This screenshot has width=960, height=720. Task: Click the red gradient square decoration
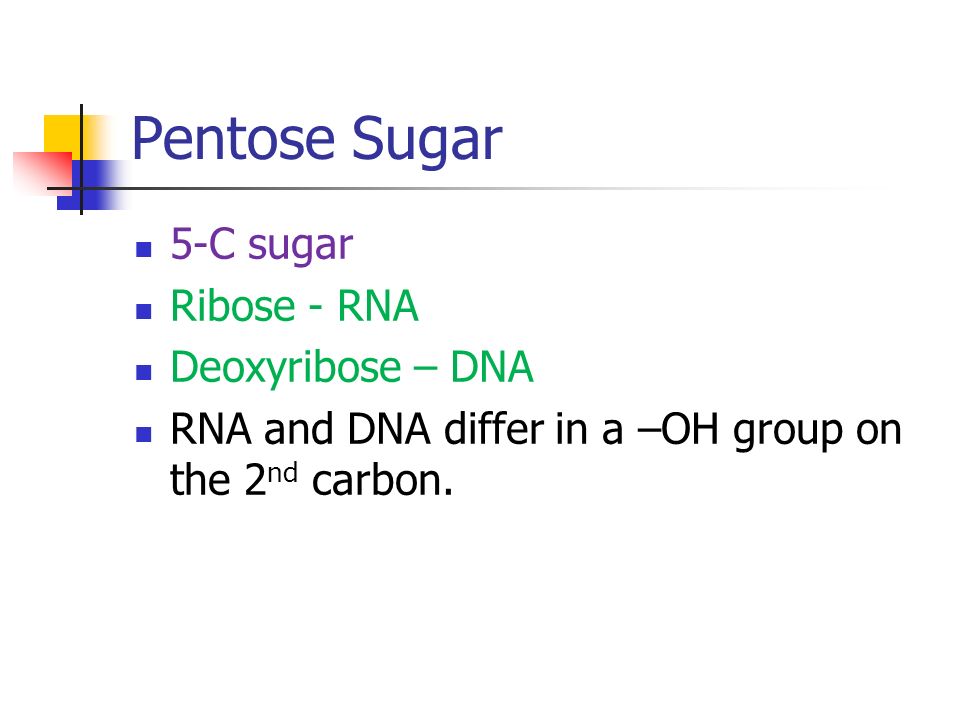[42, 171]
